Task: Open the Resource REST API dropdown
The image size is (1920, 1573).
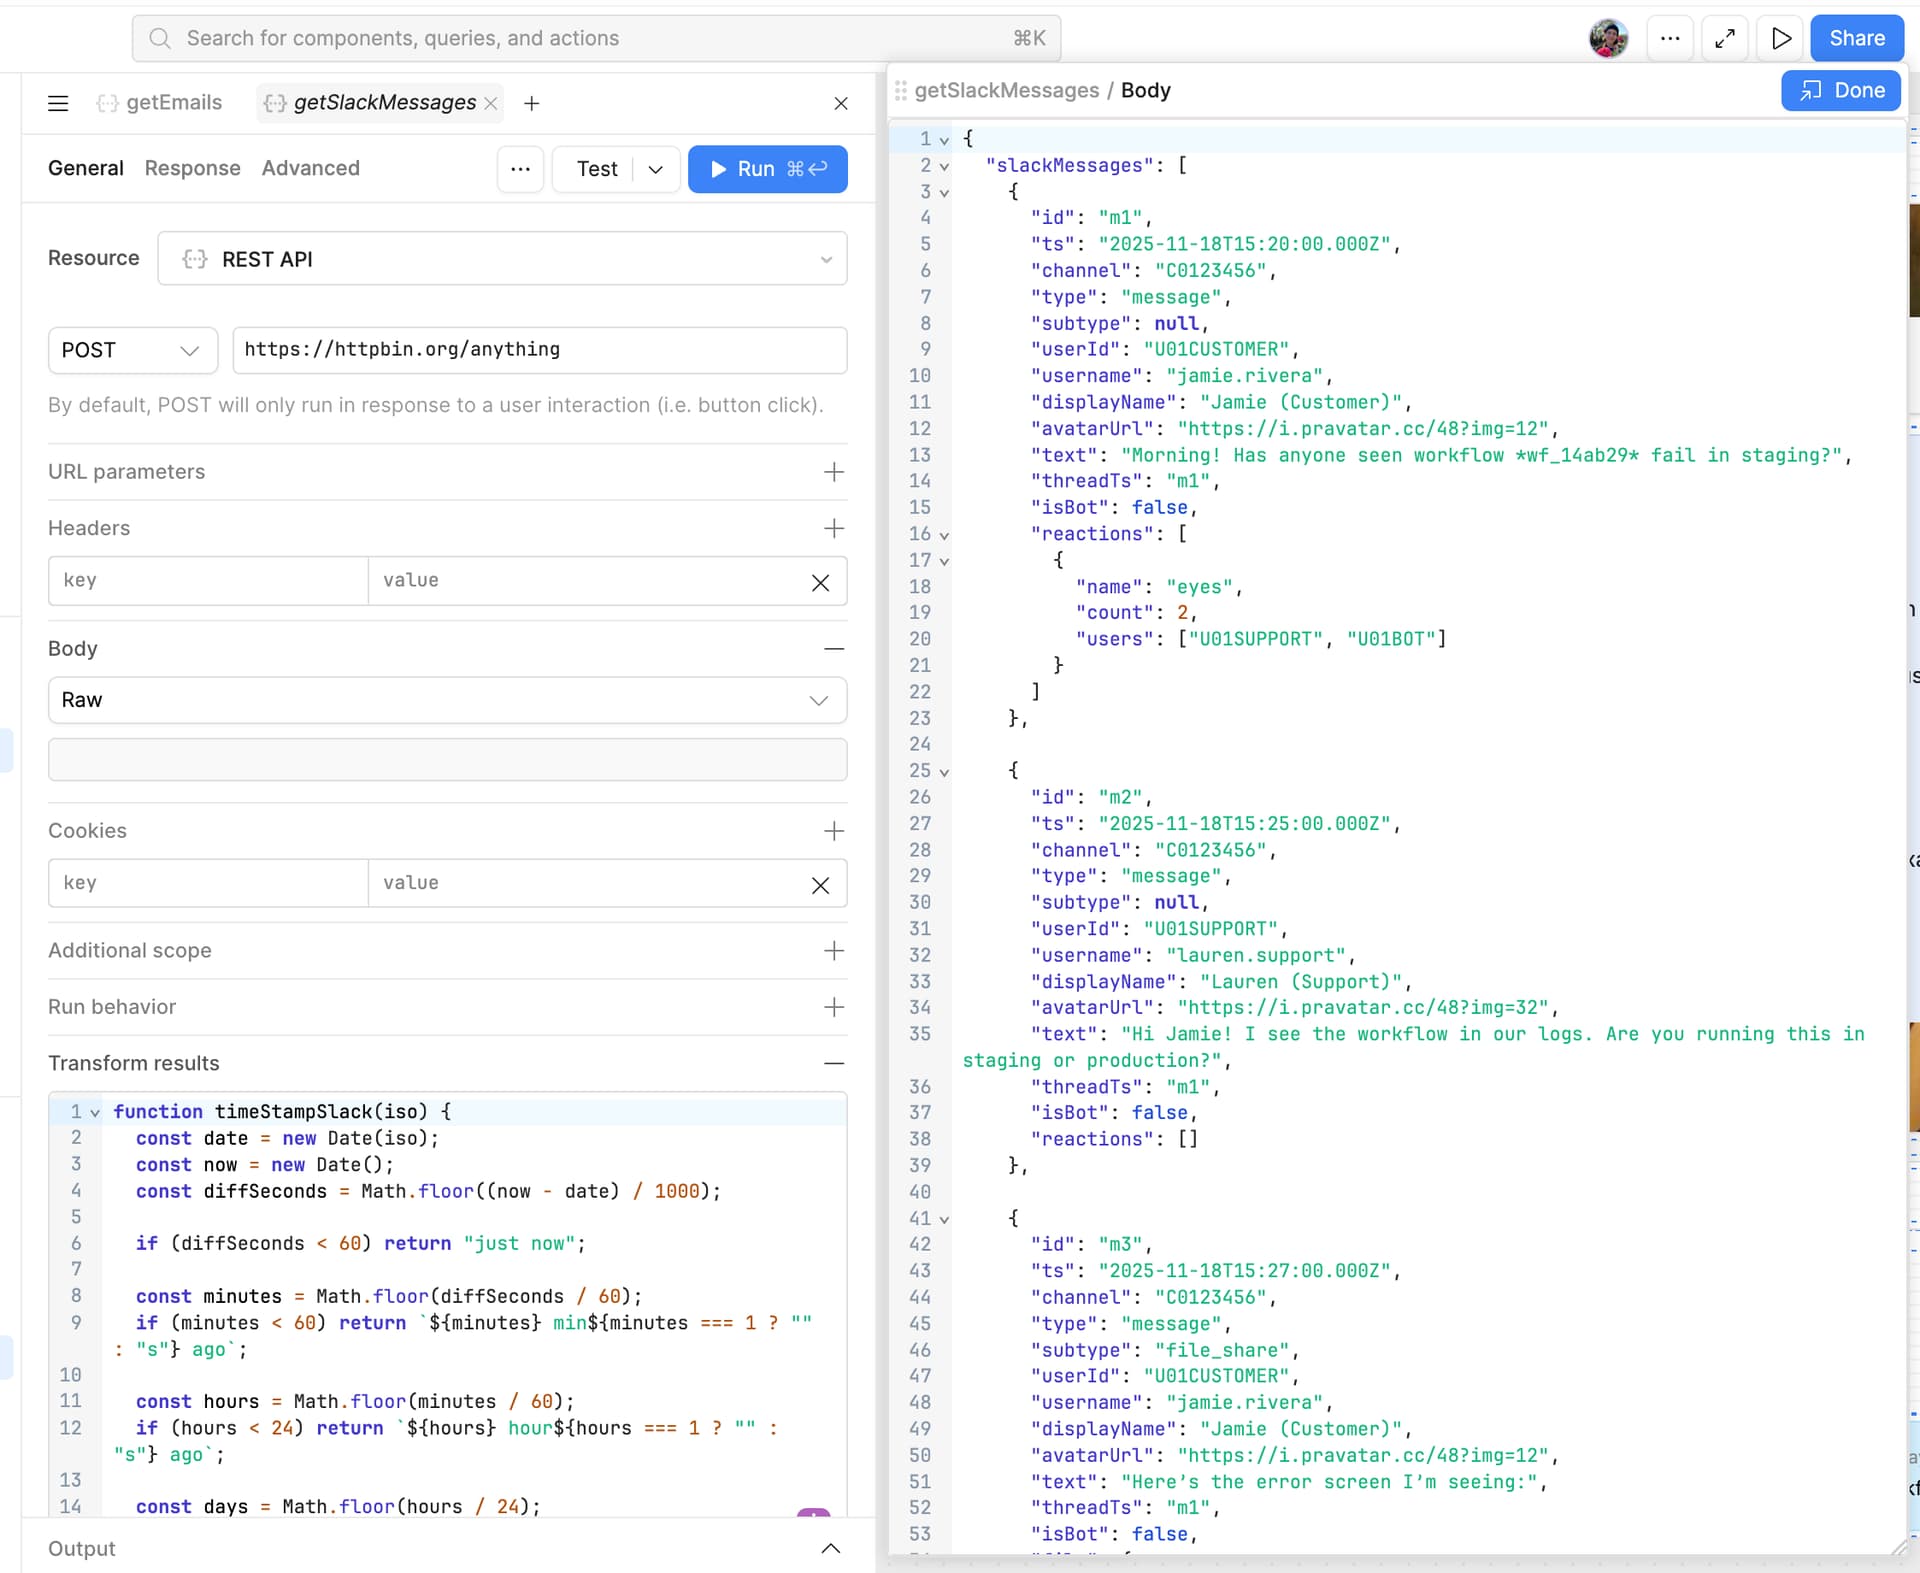Action: tap(502, 259)
